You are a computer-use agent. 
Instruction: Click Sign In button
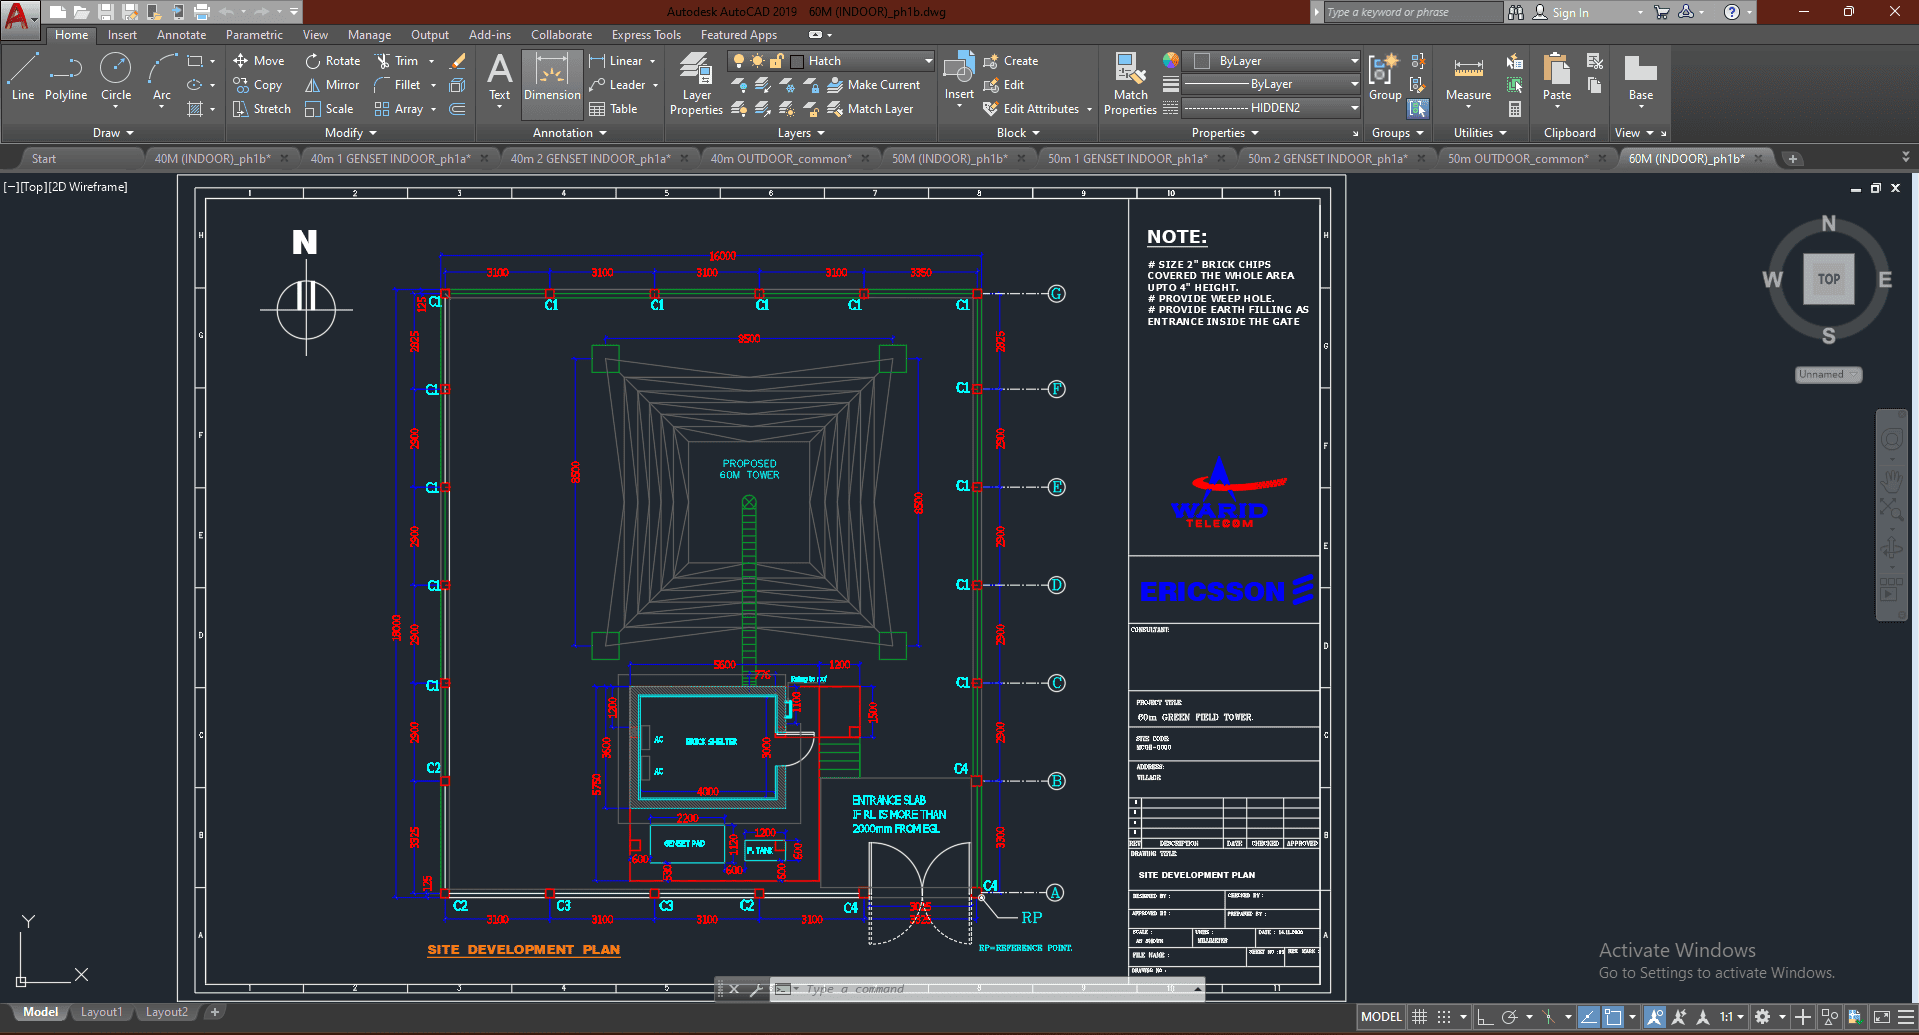pyautogui.click(x=1569, y=13)
